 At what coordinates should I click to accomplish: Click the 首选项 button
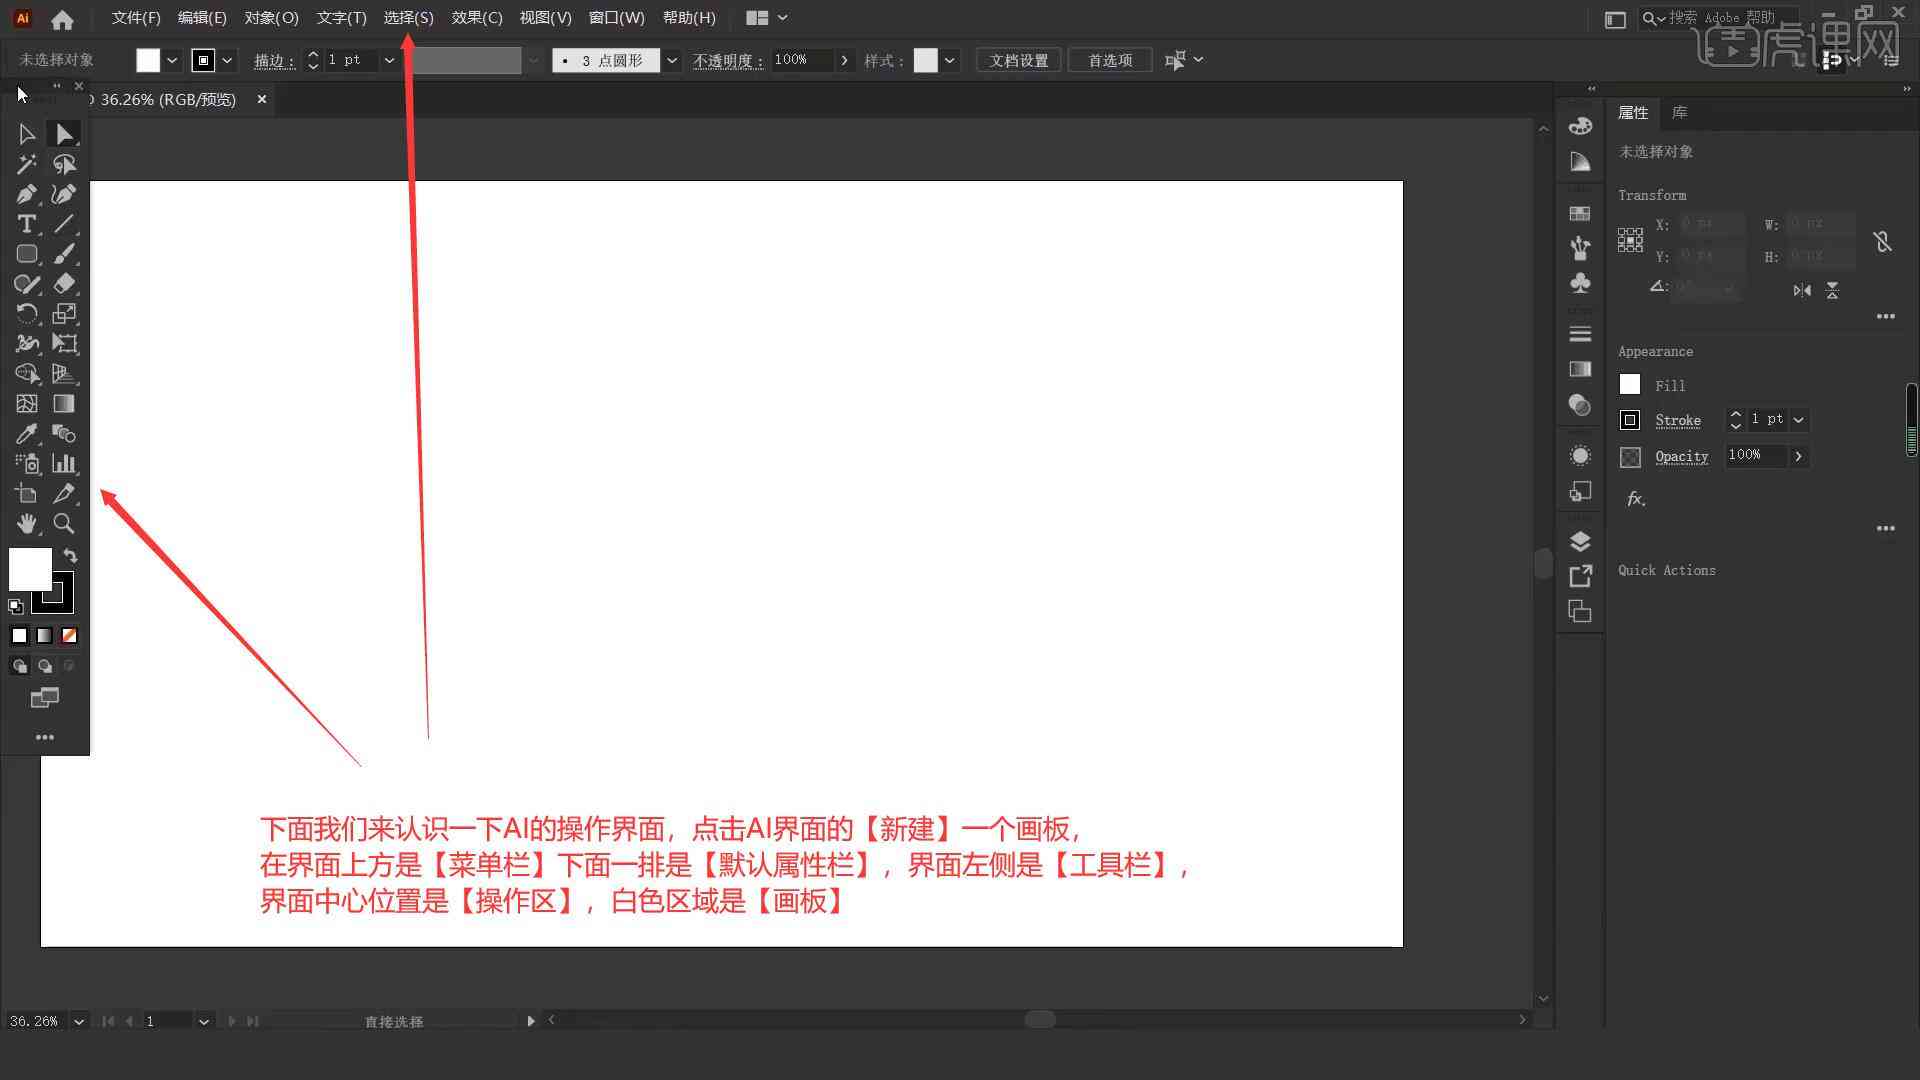[x=1108, y=59]
